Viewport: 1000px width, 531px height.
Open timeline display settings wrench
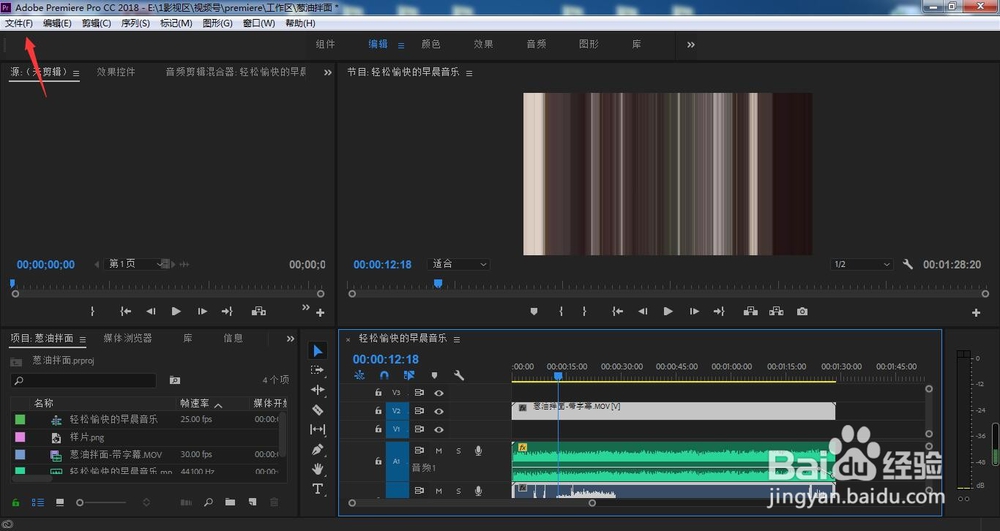coord(459,376)
